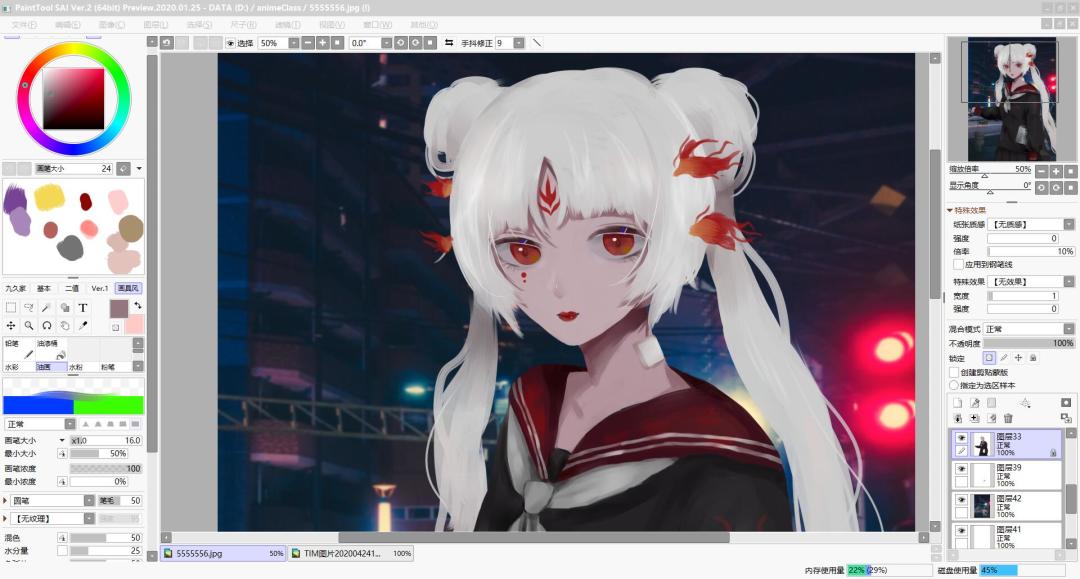The image size is (1080, 579).
Task: Switch to 九久家 tool tab
Action: [15, 288]
